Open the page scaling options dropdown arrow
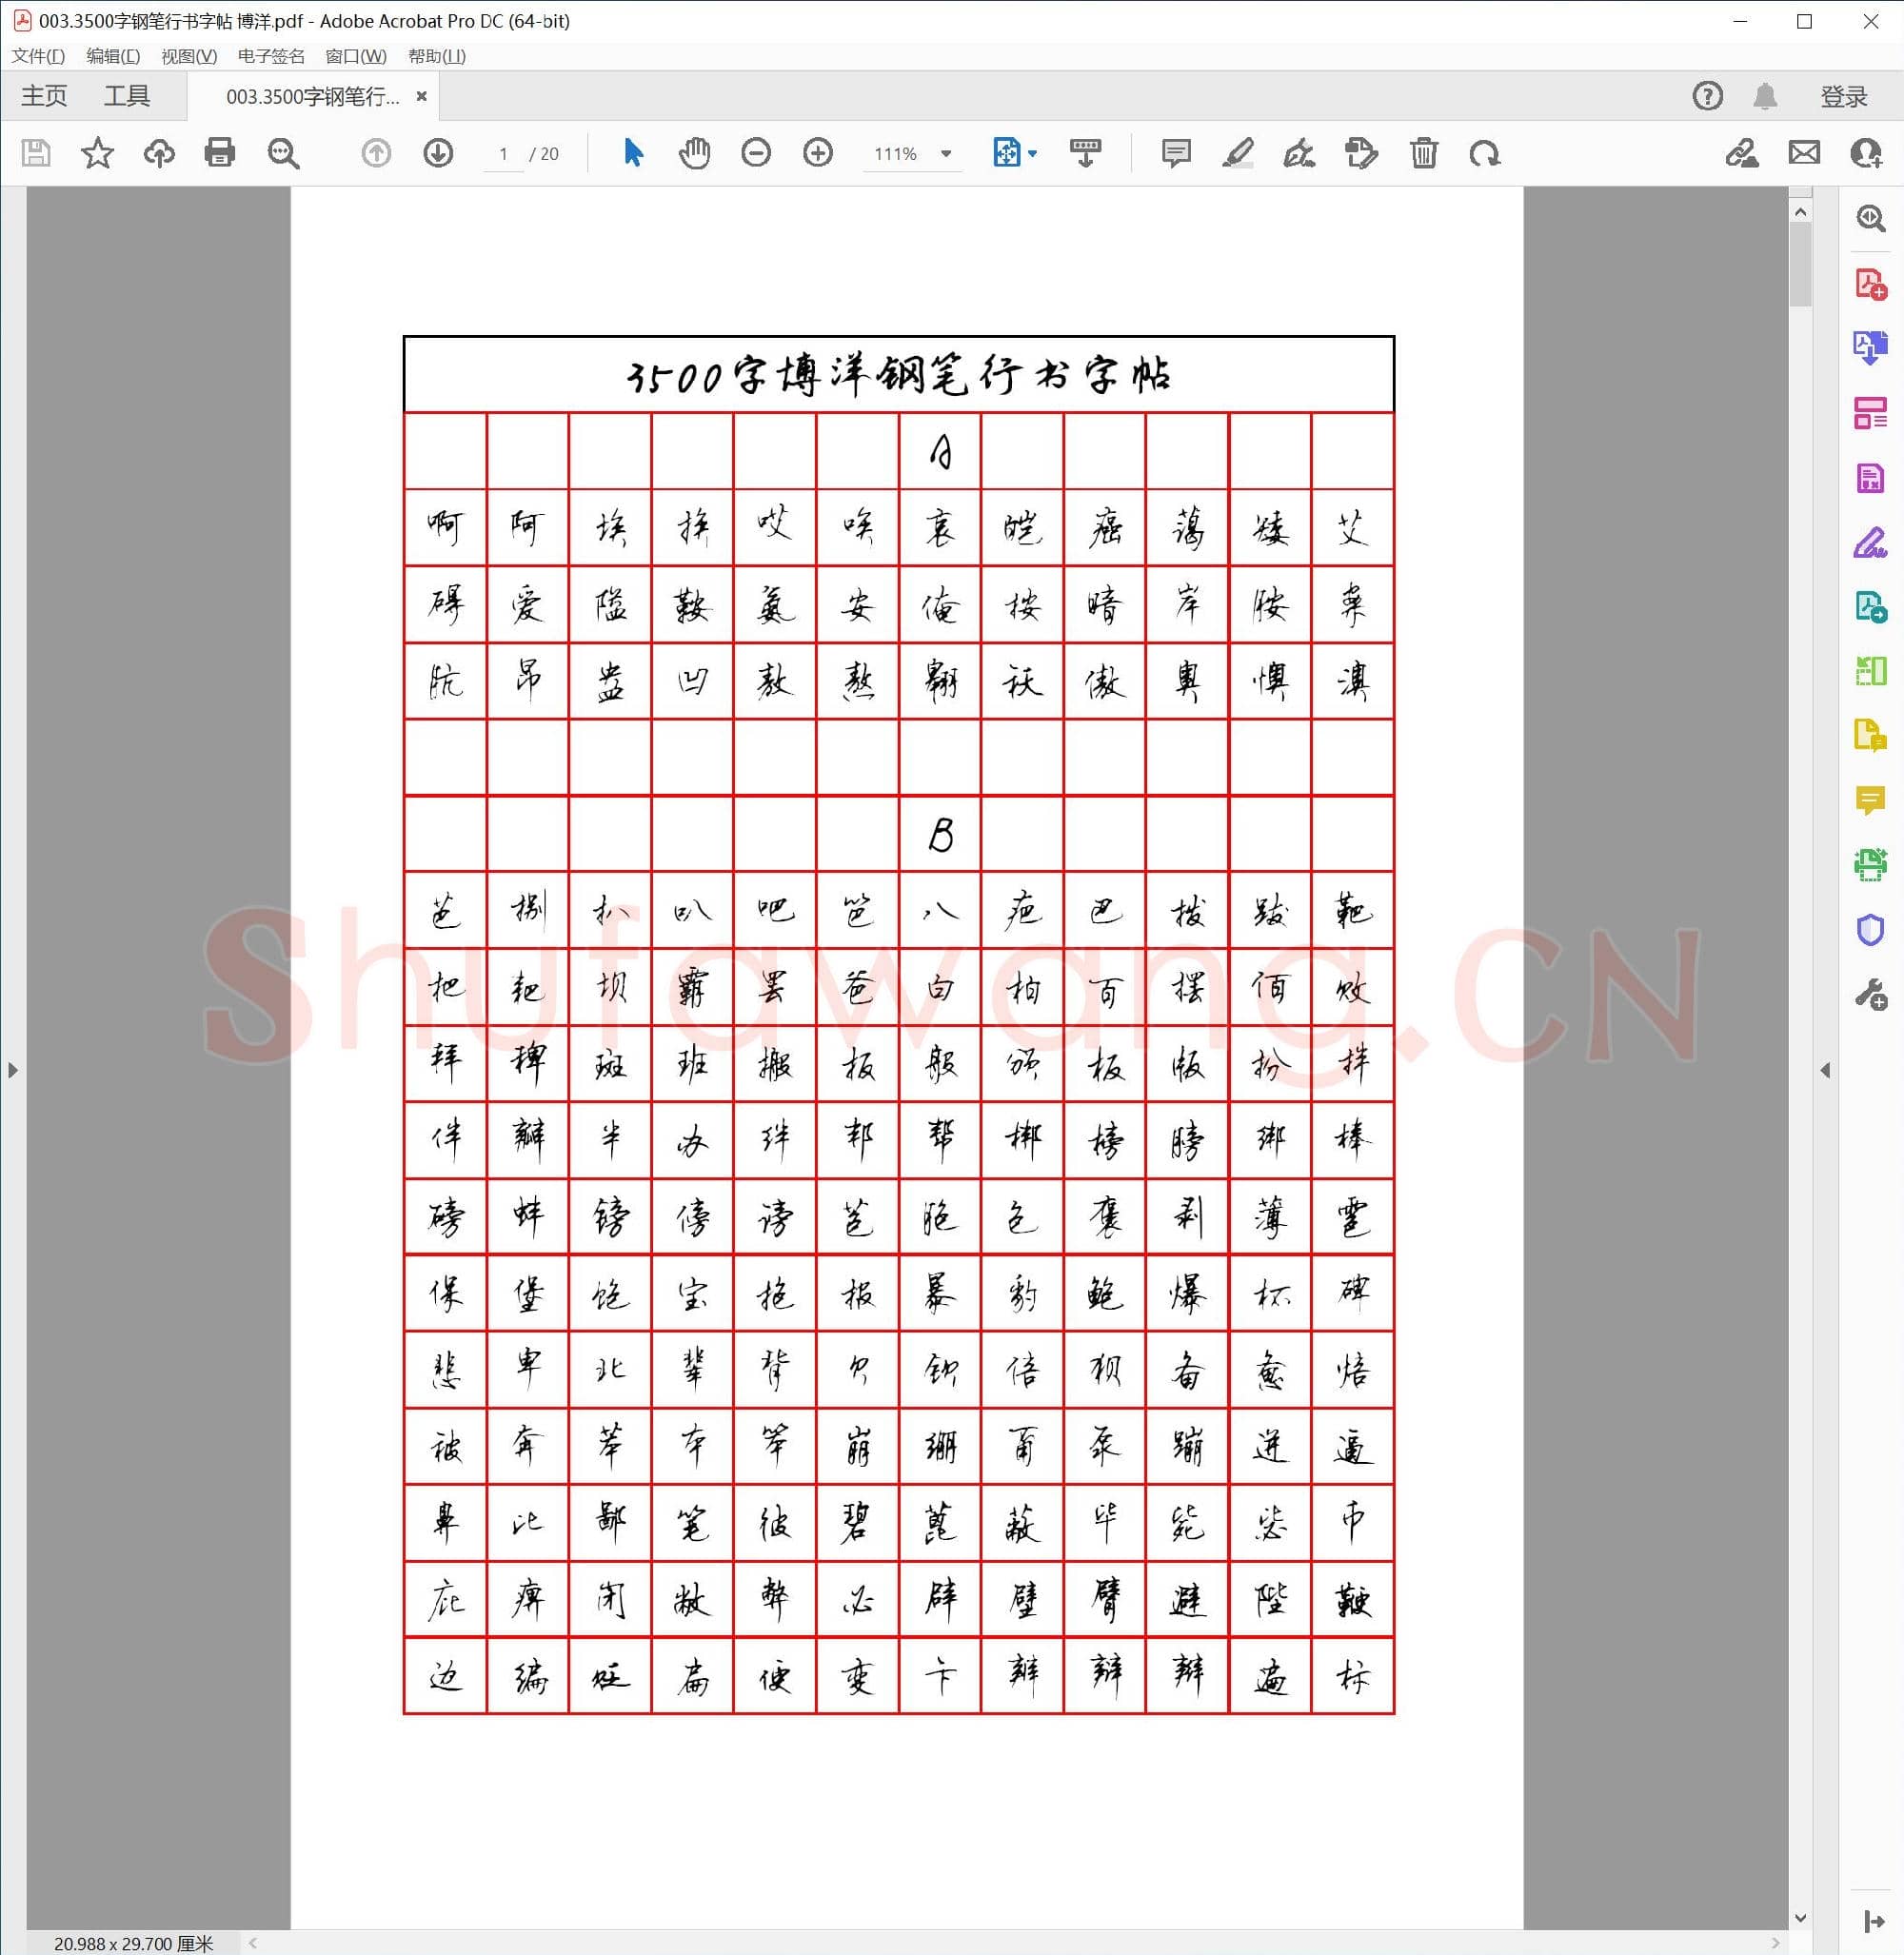Image resolution: width=1904 pixels, height=1955 pixels. tap(1031, 153)
